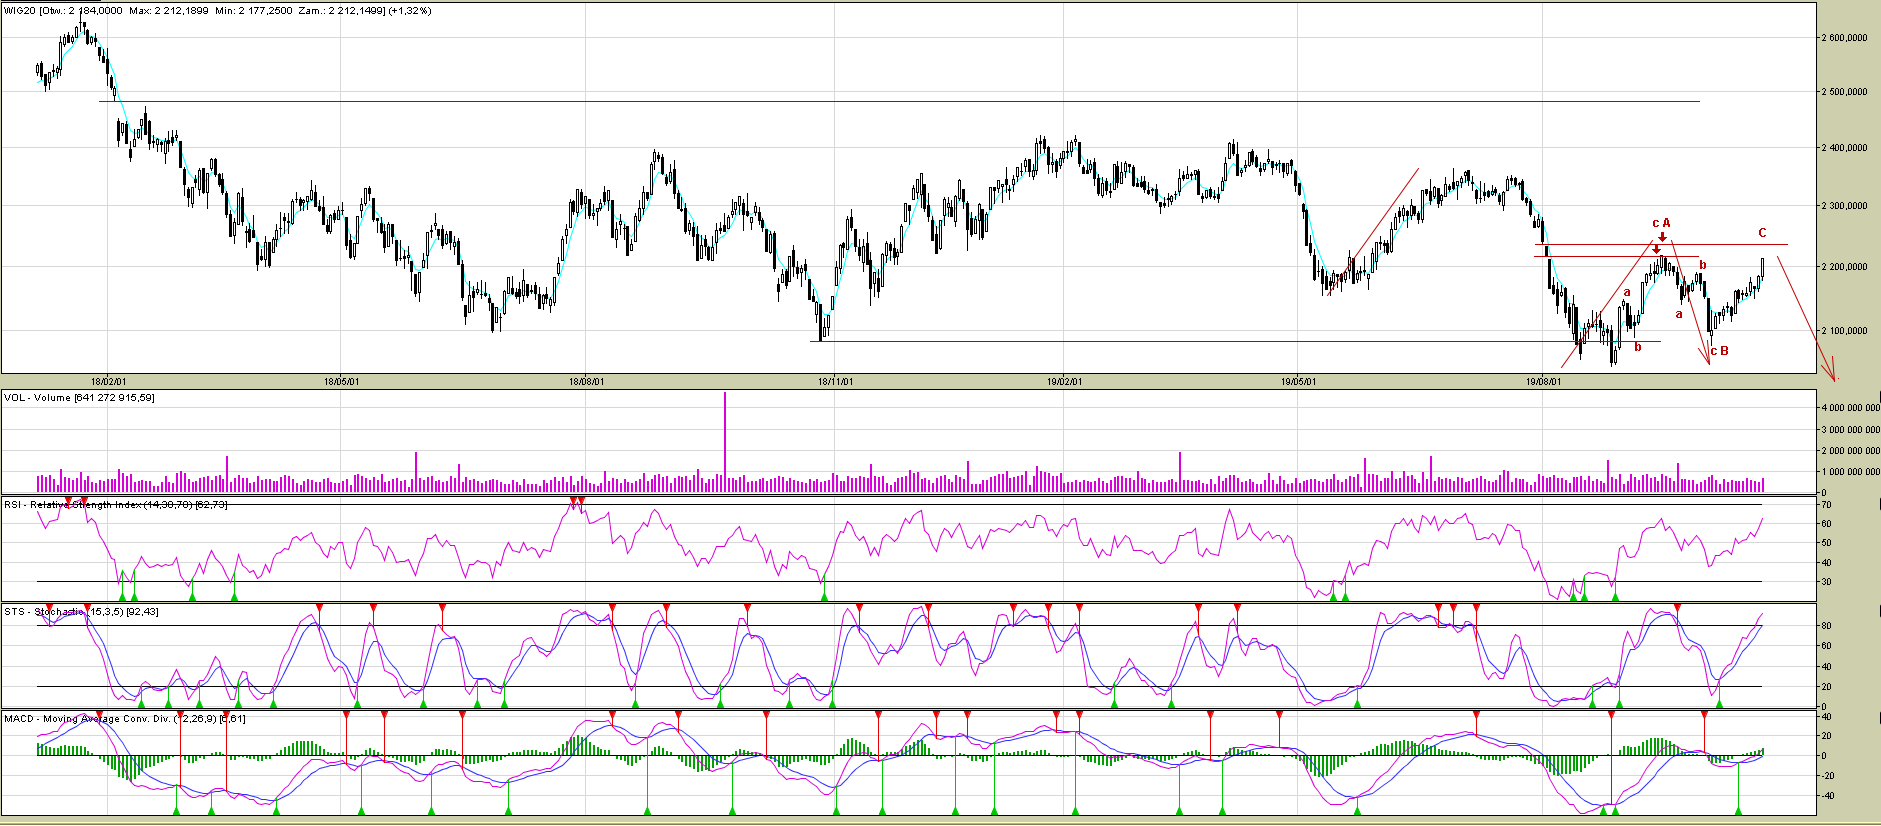Image resolution: width=1881 pixels, height=826 pixels.
Task: Click the 'c A' wave label
Action: coord(1661,223)
